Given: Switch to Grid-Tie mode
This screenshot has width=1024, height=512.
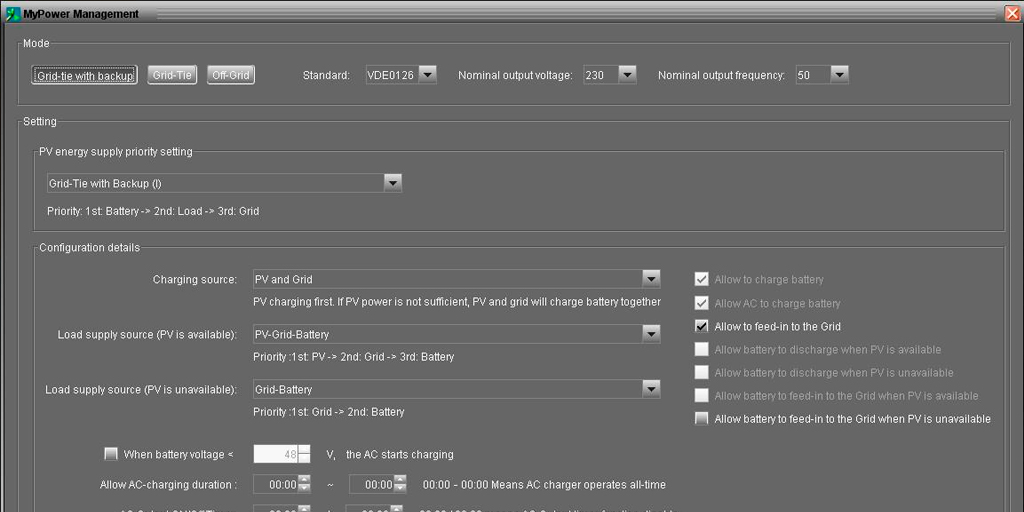Looking at the screenshot, I should 172,75.
